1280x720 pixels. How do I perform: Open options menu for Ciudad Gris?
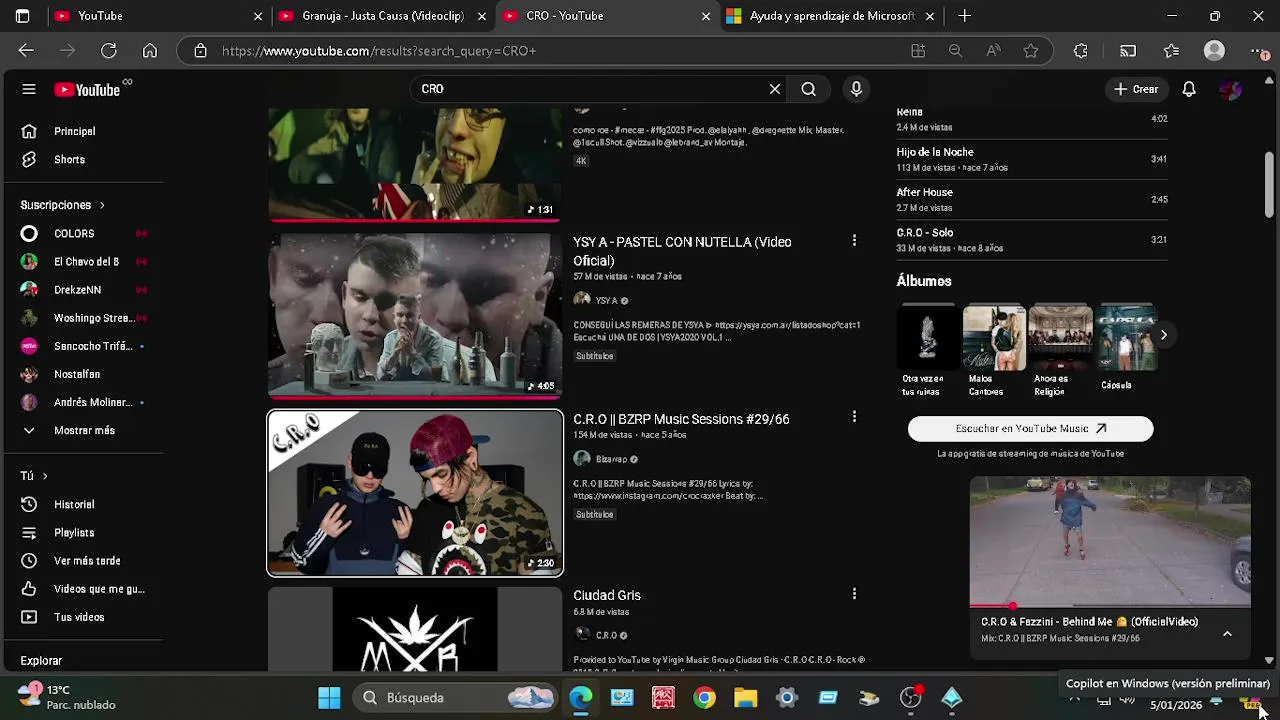[x=854, y=594]
